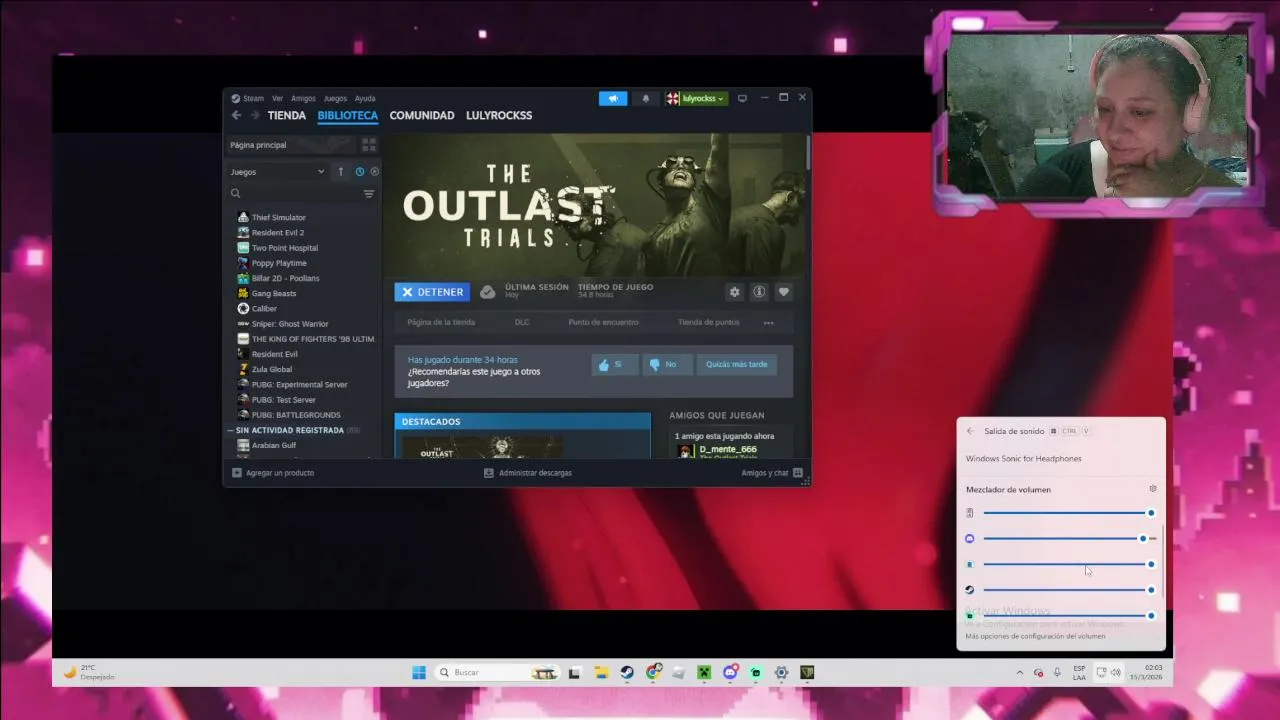Open the Ayuda menu
This screenshot has height=720, width=1280.
coord(365,98)
